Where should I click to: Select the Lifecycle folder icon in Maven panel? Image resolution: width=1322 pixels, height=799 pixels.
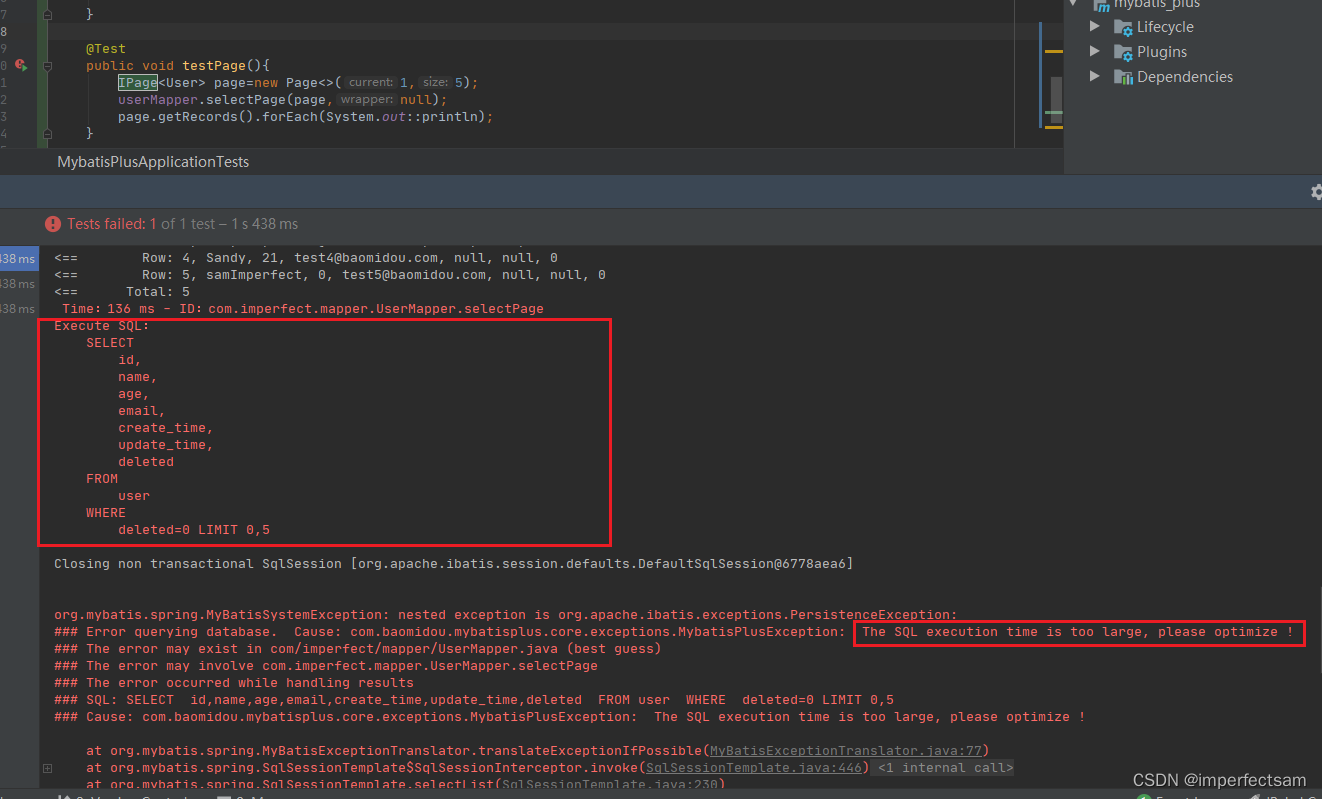click(1123, 27)
